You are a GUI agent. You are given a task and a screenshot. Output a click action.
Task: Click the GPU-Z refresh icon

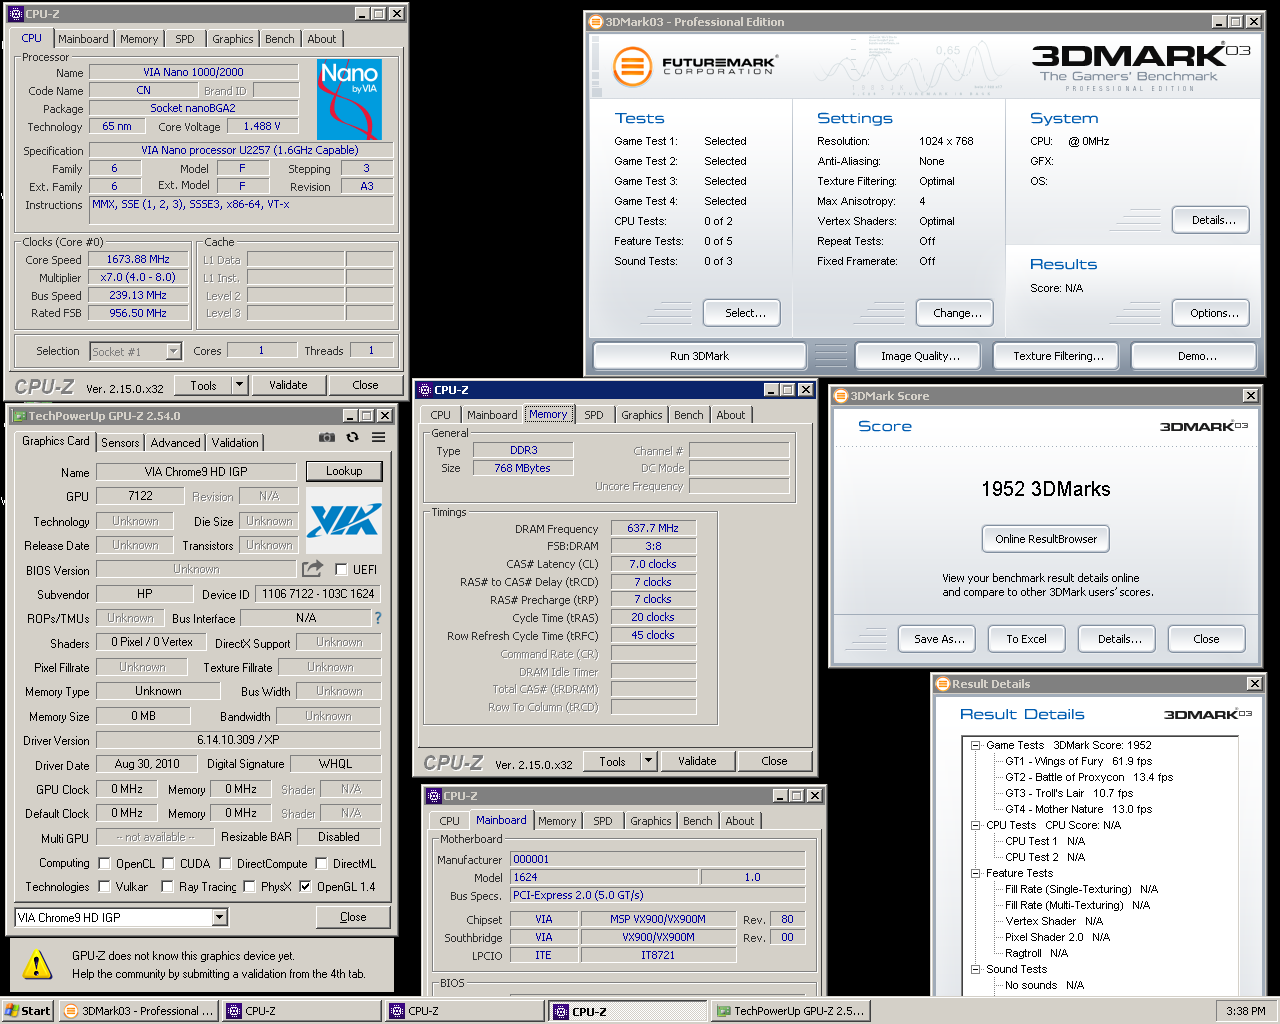(352, 437)
